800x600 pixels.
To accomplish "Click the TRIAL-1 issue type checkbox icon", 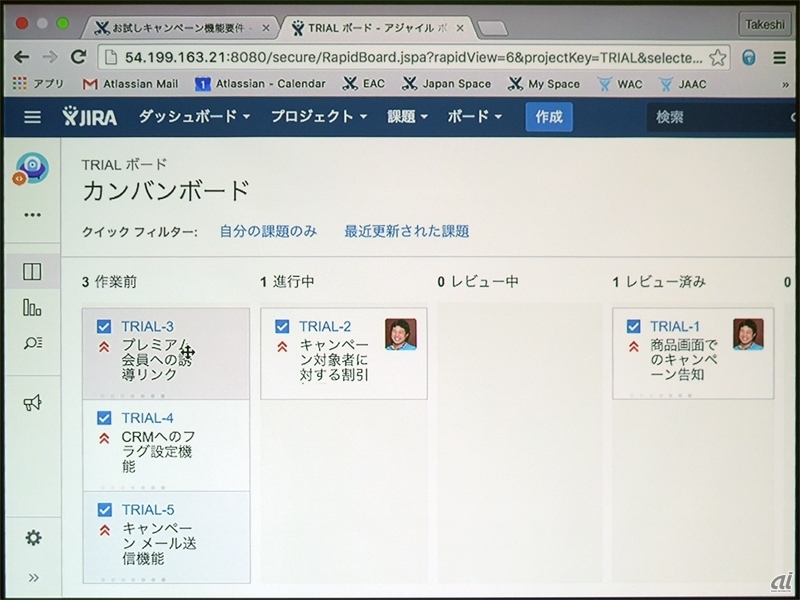I will 633,326.
